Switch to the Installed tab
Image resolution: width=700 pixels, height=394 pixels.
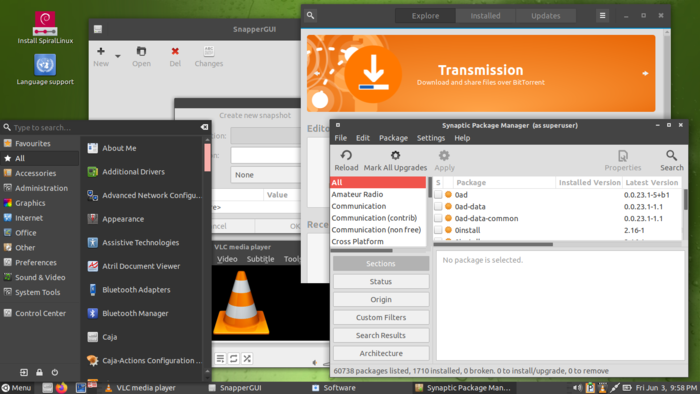click(x=485, y=16)
